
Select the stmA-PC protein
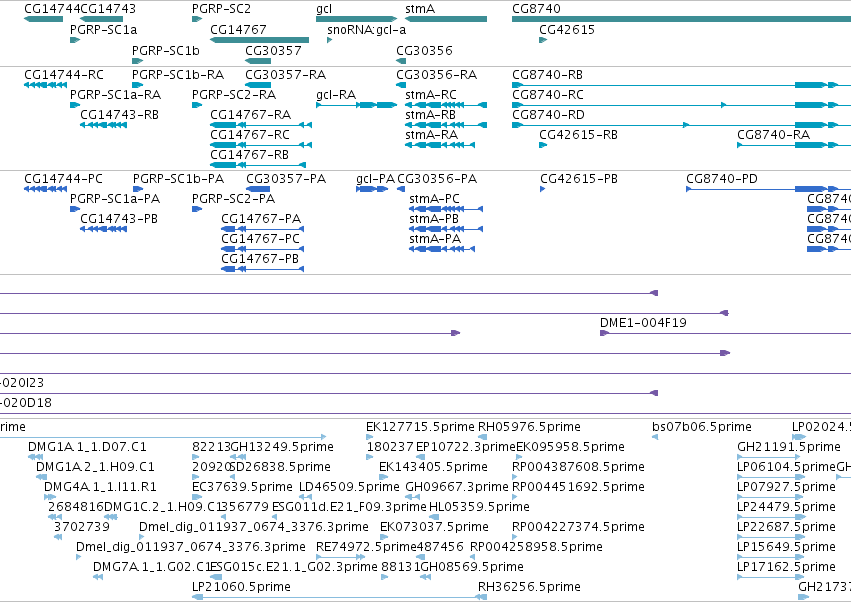point(446,209)
